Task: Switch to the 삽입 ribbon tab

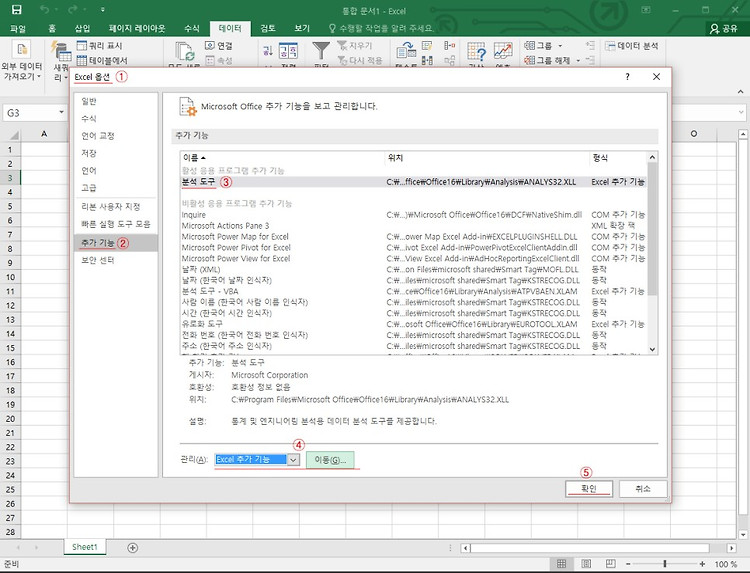Action: (82, 28)
